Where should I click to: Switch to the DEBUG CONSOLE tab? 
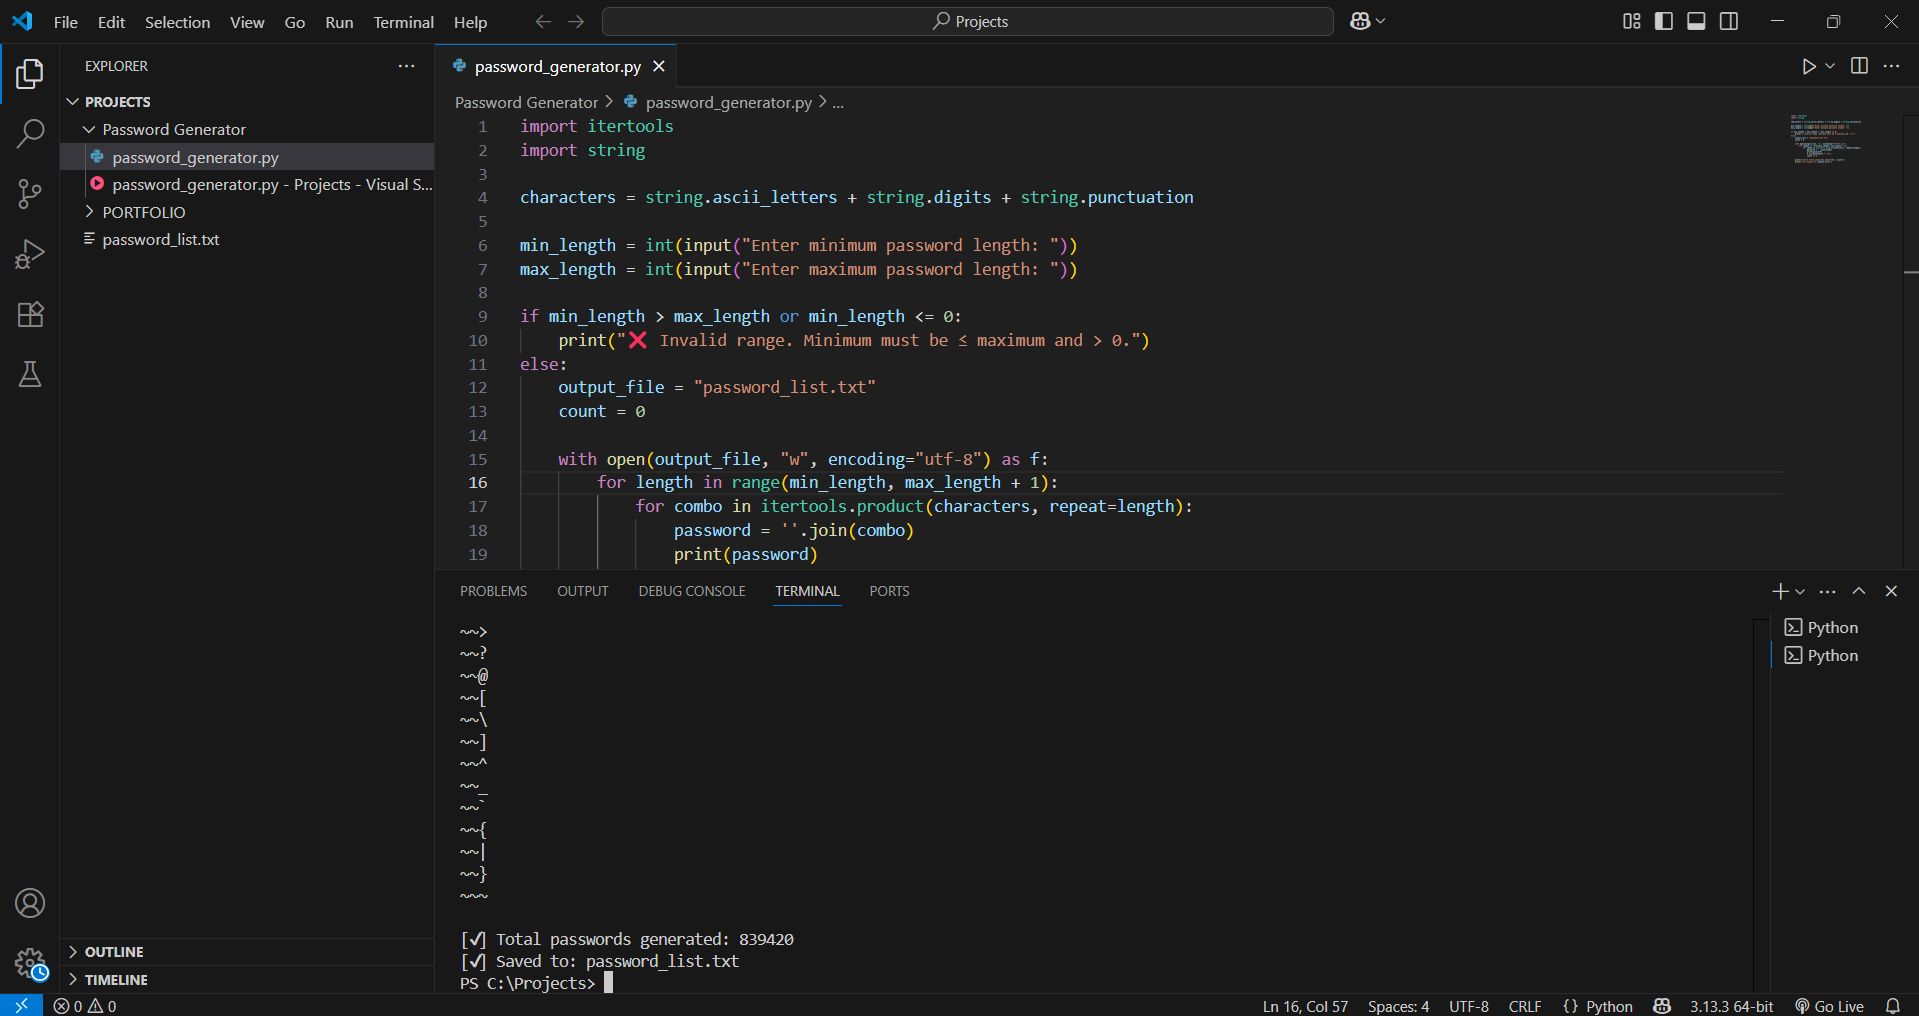point(692,591)
